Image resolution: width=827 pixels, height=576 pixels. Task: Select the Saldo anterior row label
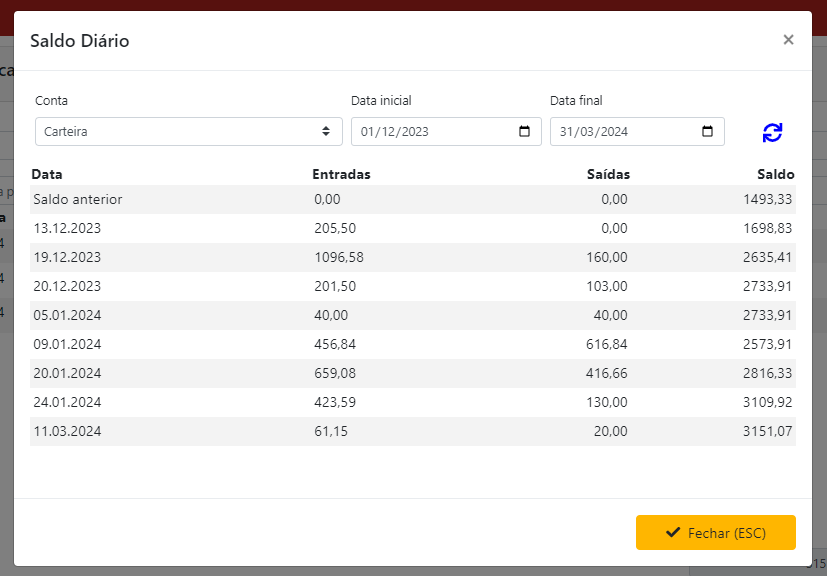[x=77, y=200]
